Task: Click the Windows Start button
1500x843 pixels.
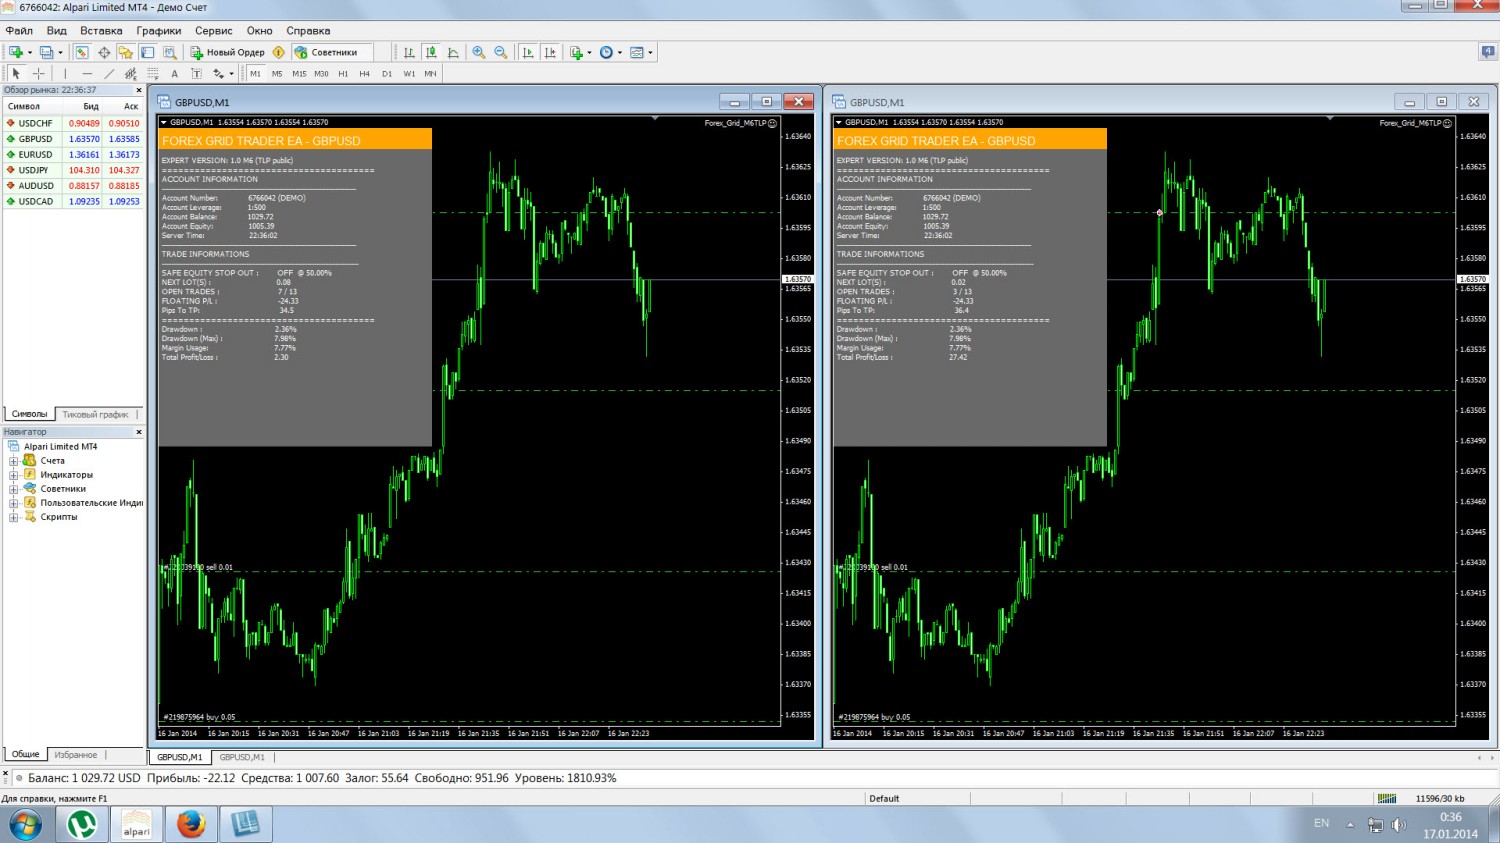Action: pos(25,825)
